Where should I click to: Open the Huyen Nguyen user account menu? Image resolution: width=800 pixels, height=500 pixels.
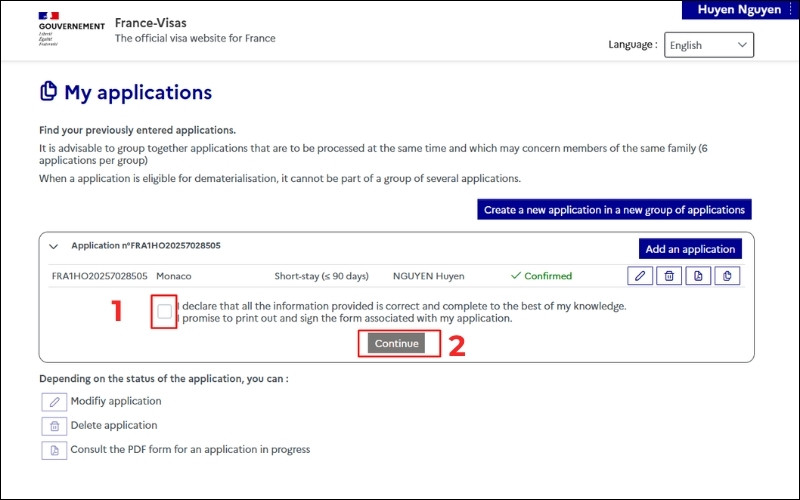tap(739, 10)
